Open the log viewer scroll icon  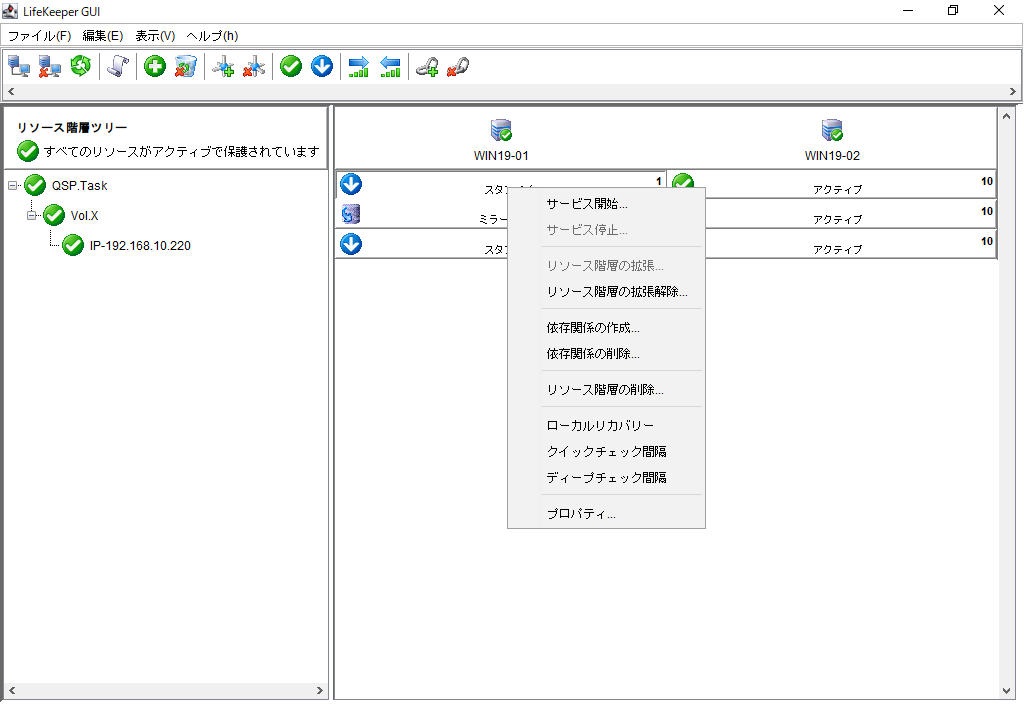(x=118, y=67)
